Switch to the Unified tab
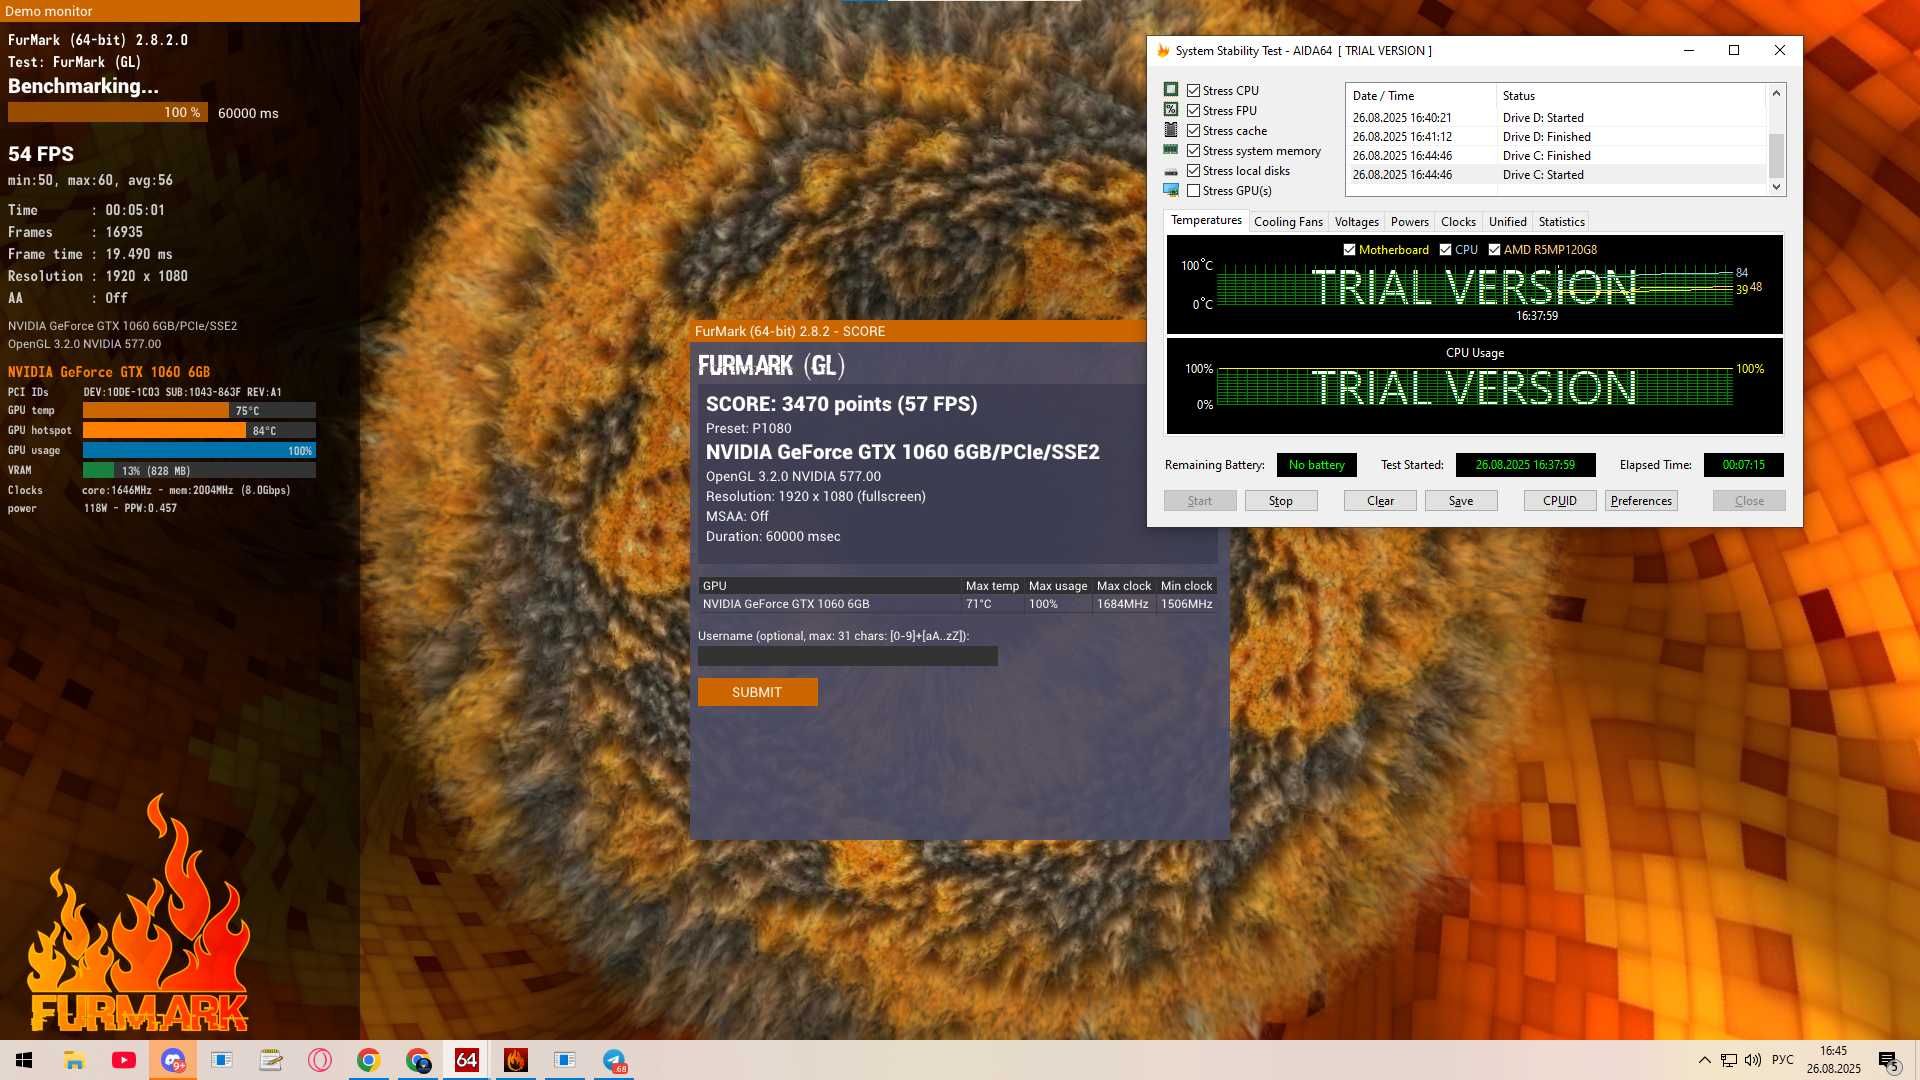This screenshot has height=1080, width=1920. pyautogui.click(x=1507, y=222)
